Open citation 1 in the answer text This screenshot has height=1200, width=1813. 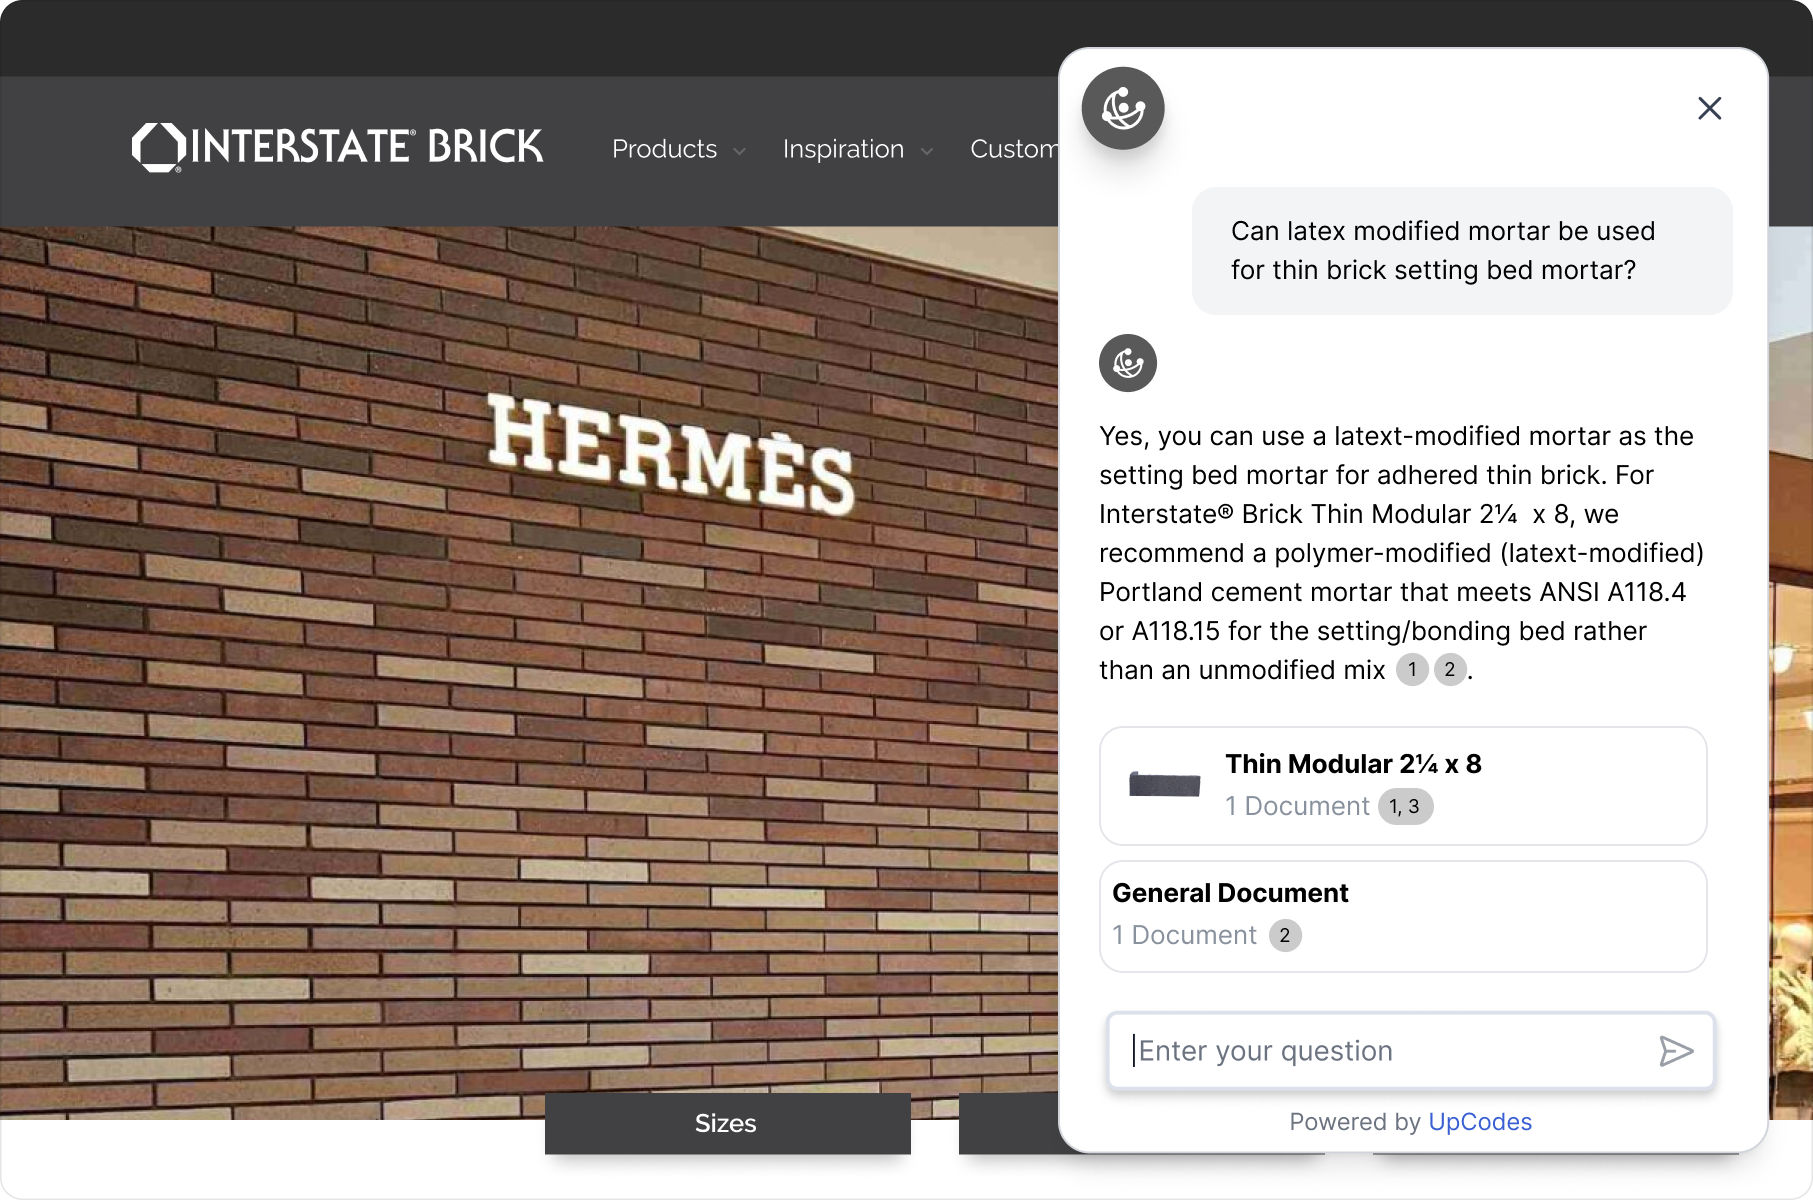[x=1412, y=670]
